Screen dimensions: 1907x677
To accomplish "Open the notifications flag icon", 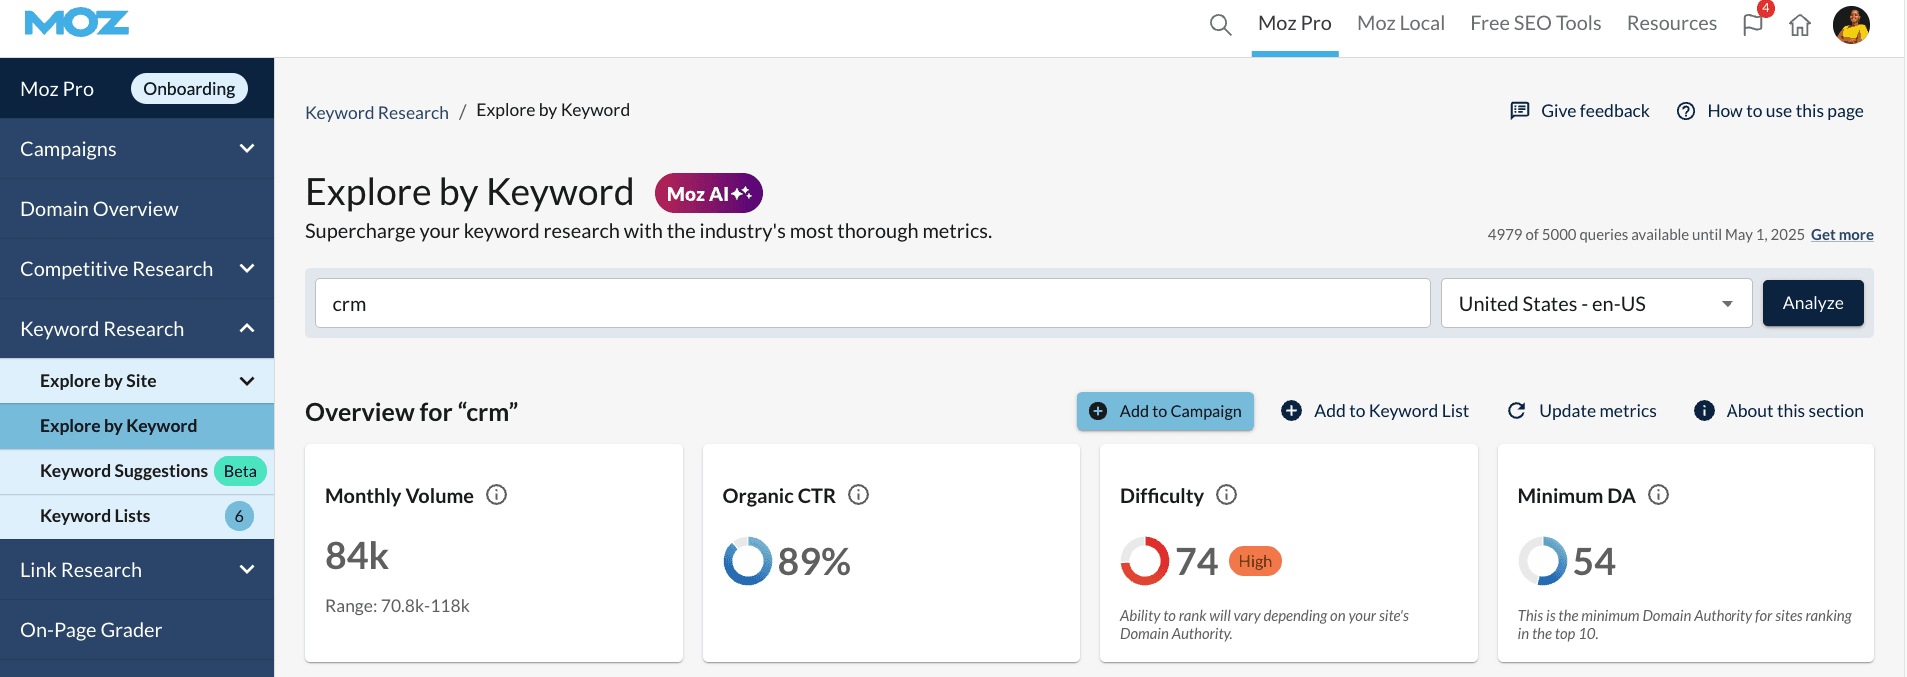I will (x=1753, y=24).
